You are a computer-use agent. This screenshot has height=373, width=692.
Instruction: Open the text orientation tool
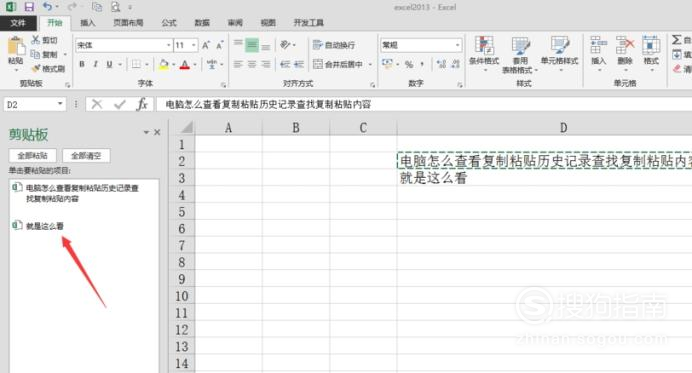click(x=286, y=45)
